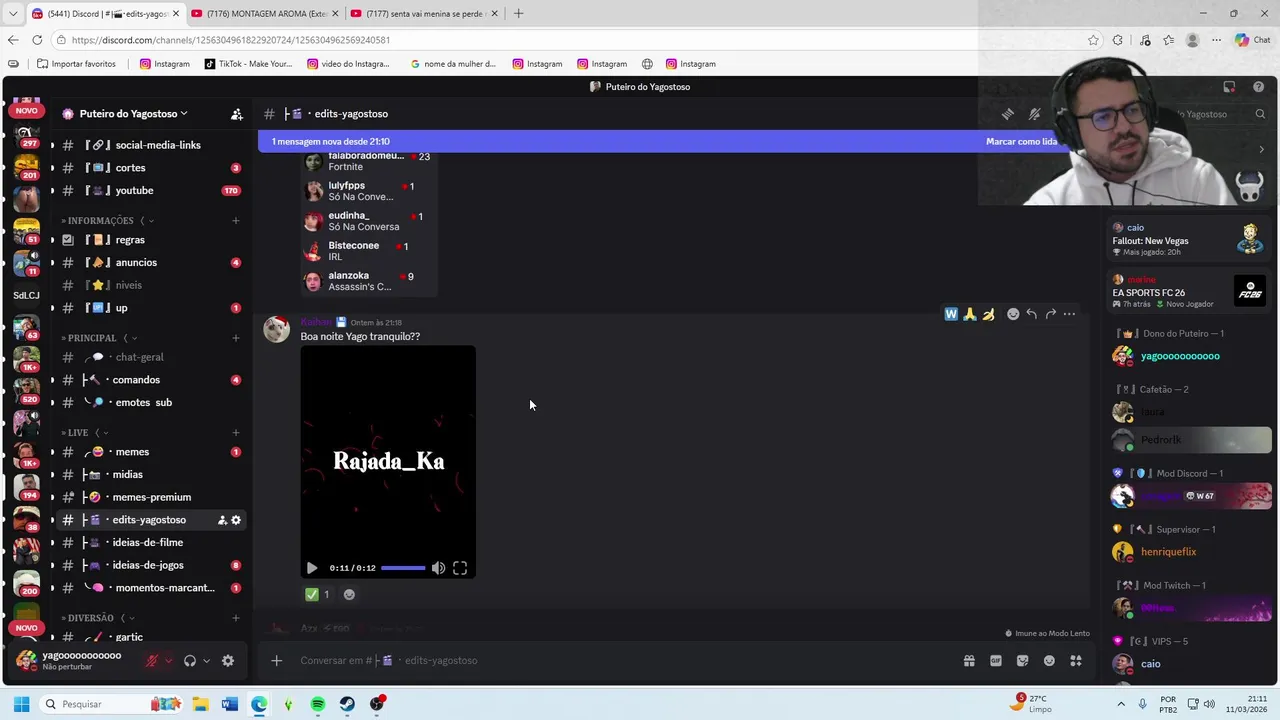This screenshot has height=720, width=1280.
Task: Toggle the headphones deafen button
Action: [190, 661]
